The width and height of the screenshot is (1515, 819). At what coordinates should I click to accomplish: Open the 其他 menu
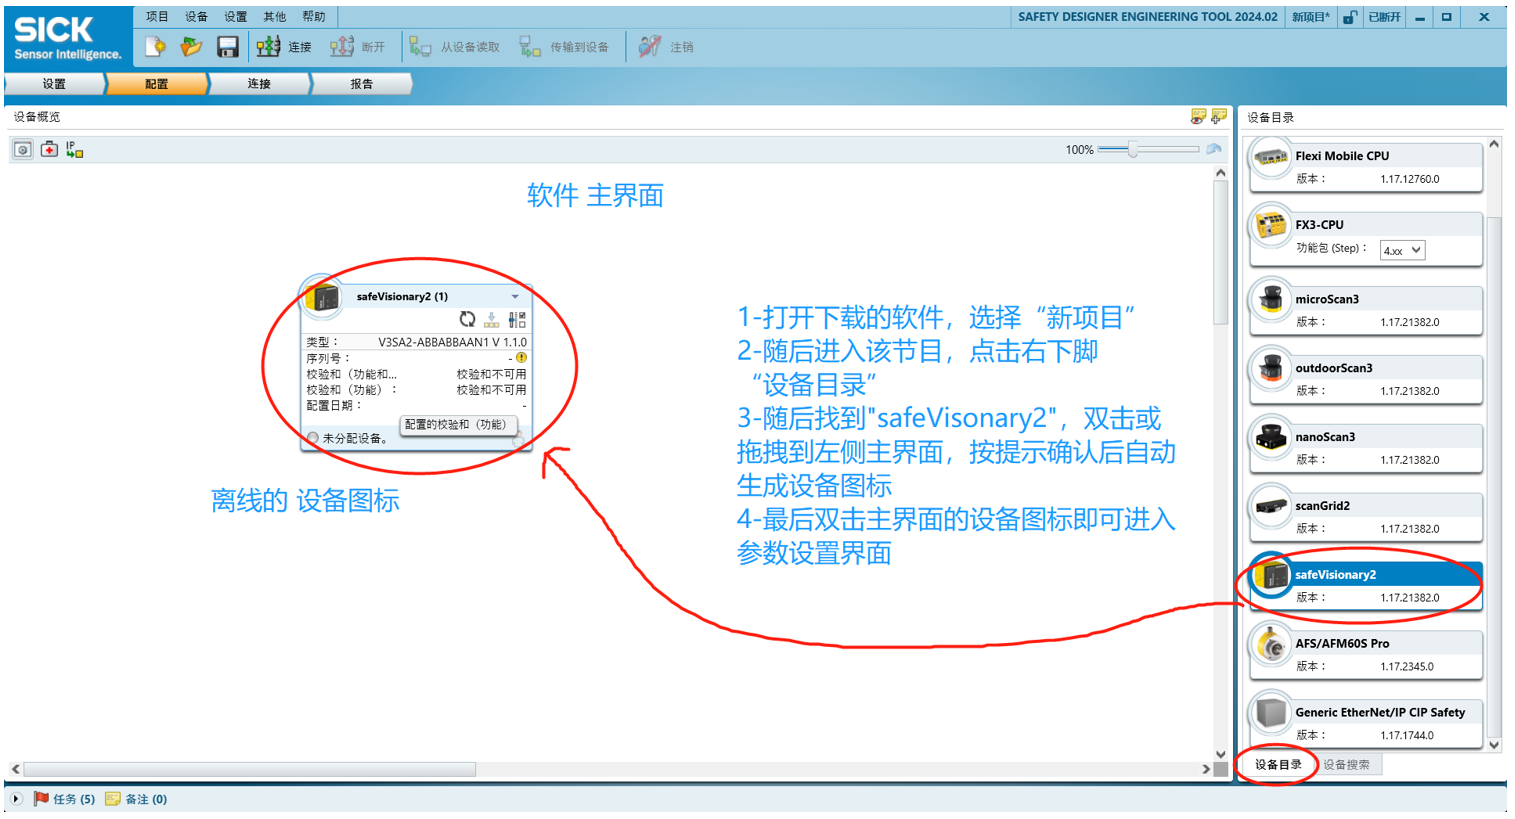click(x=274, y=16)
